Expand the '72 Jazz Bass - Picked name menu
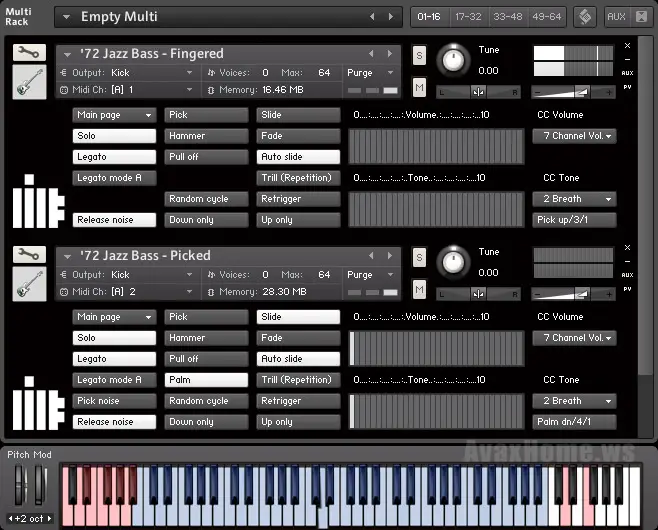The width and height of the screenshot is (658, 530). (x=67, y=256)
